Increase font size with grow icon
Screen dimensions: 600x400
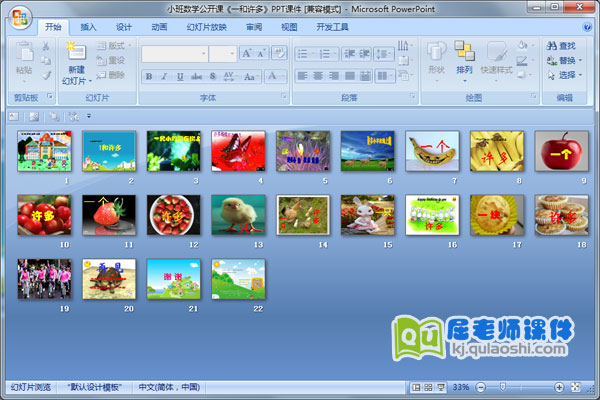247,54
